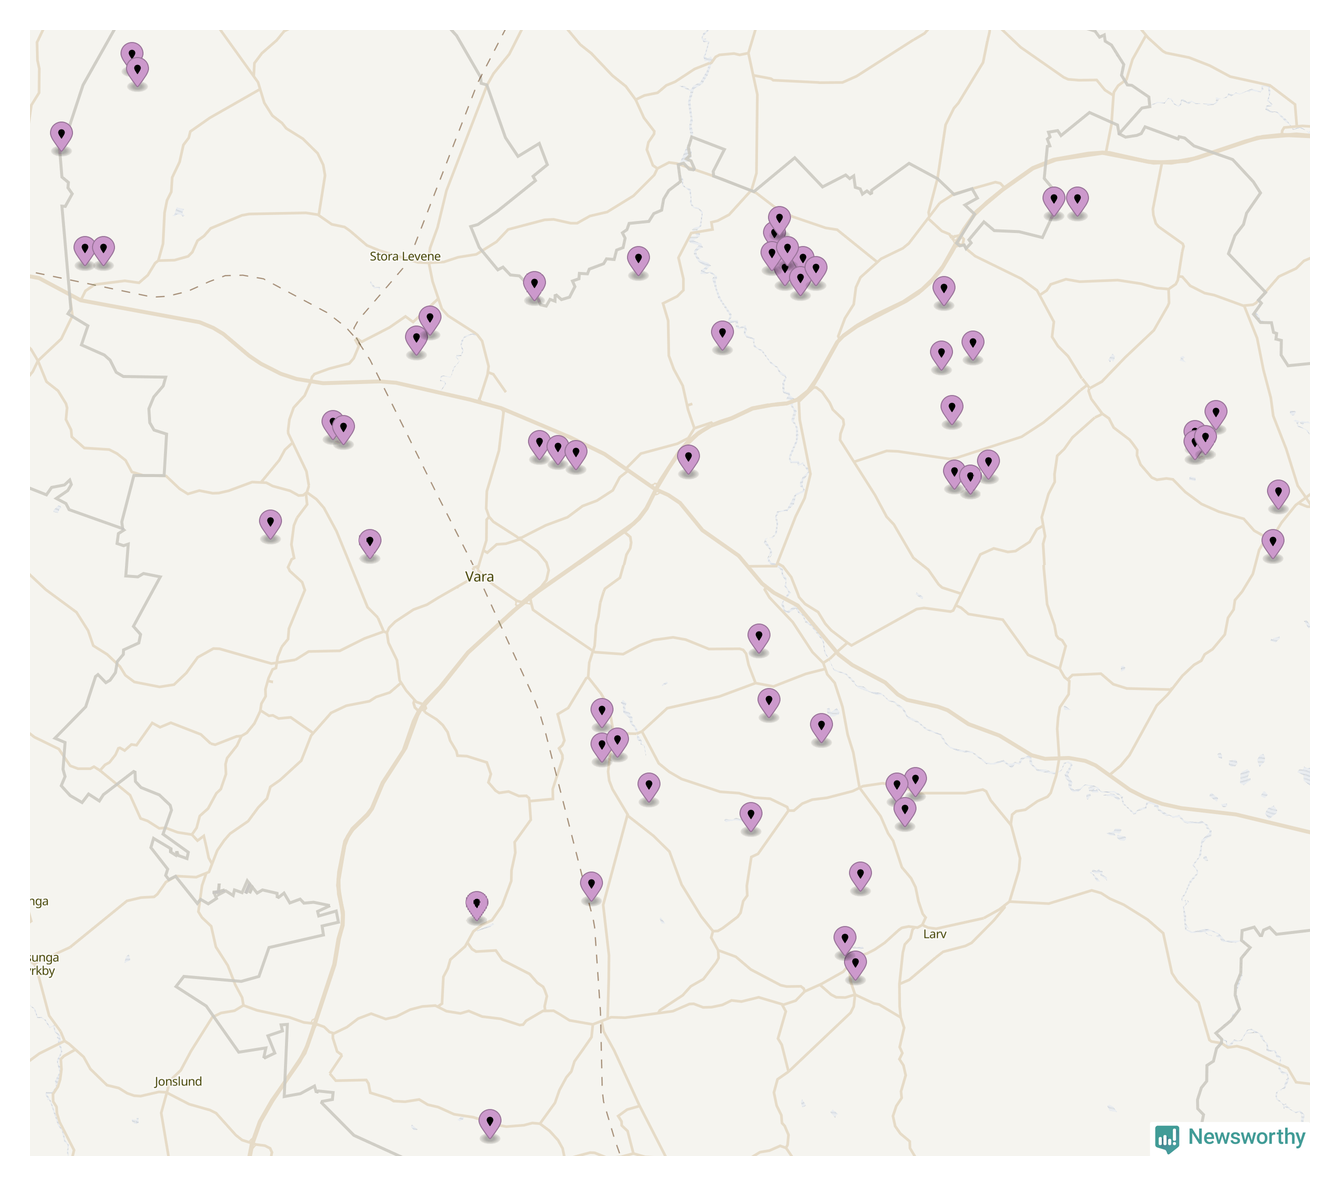Select the middle marker of three-marker row north of Vara
This screenshot has width=1340, height=1186.
pos(558,450)
